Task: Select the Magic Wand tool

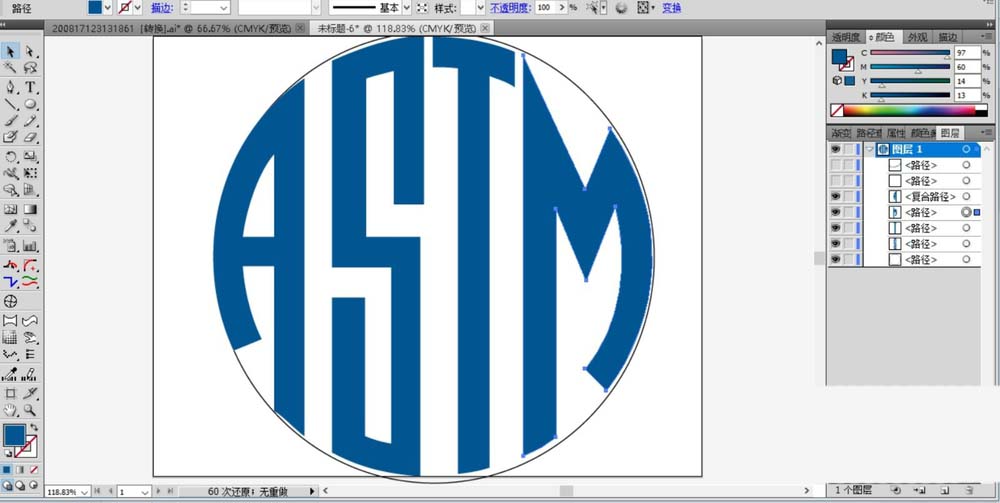Action: [x=11, y=68]
